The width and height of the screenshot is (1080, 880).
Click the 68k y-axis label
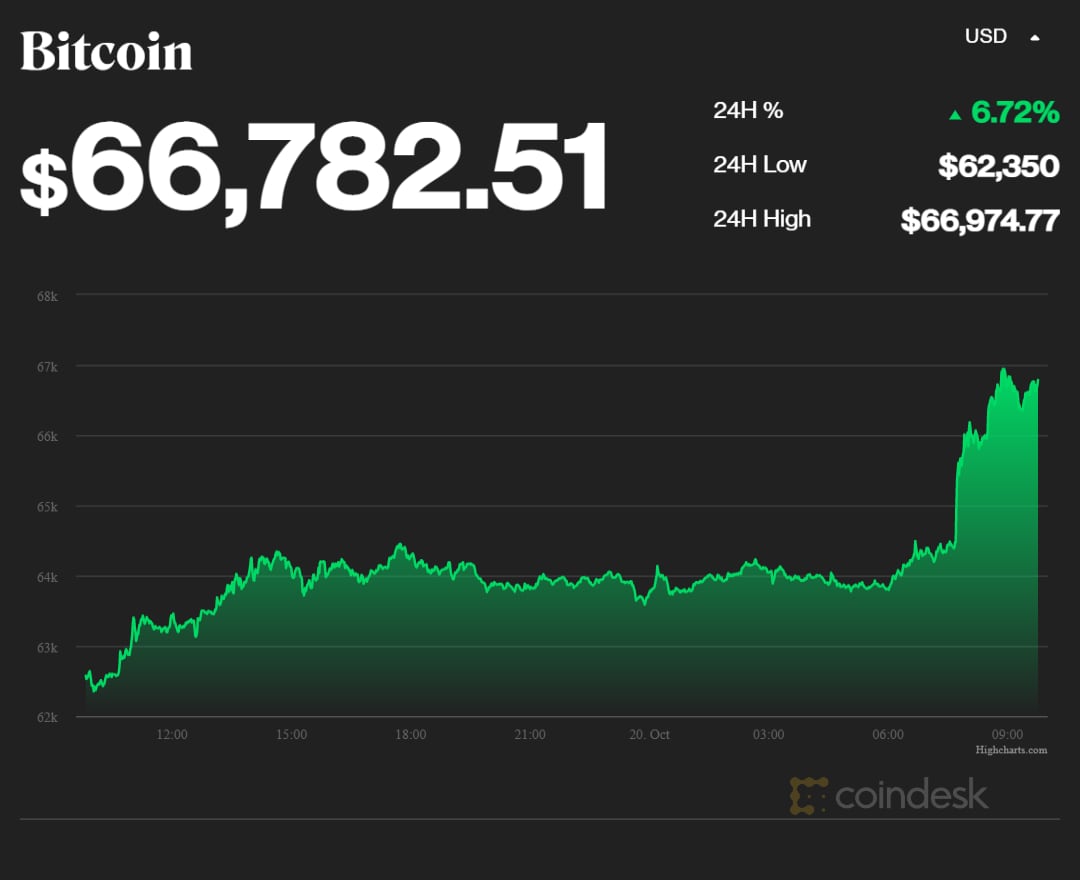(x=48, y=296)
